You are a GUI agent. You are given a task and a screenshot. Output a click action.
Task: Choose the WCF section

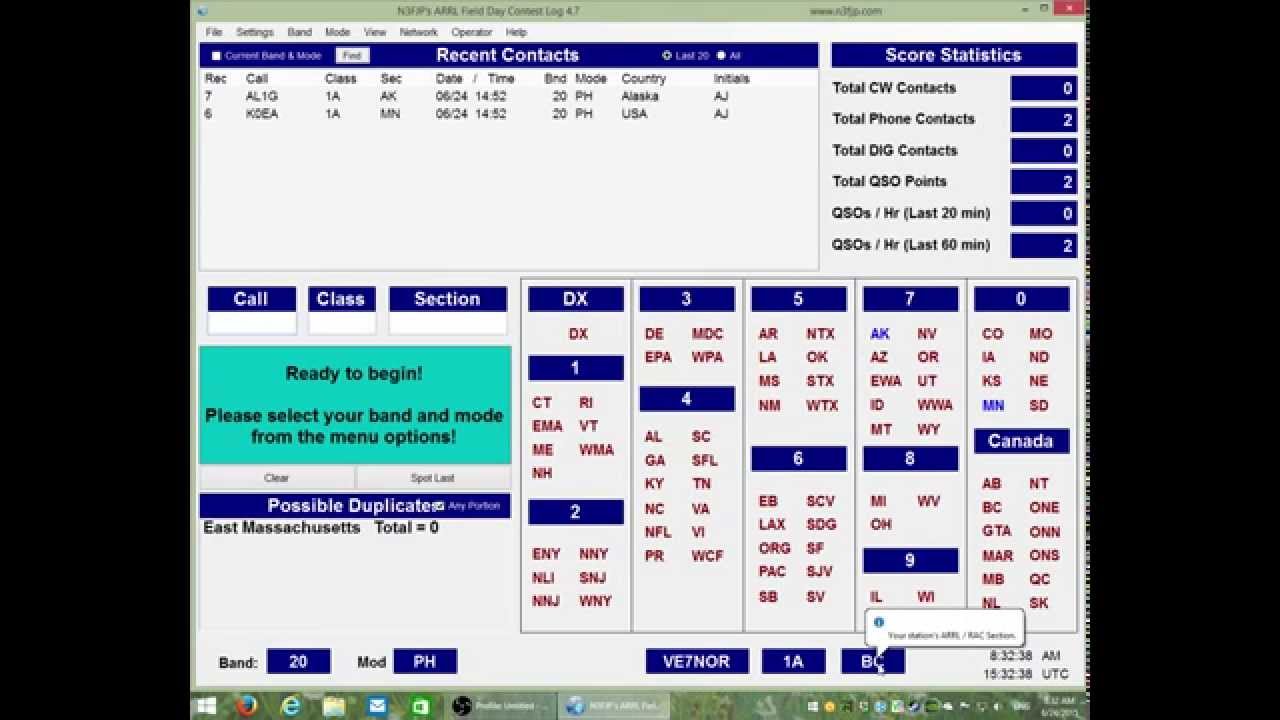click(707, 556)
